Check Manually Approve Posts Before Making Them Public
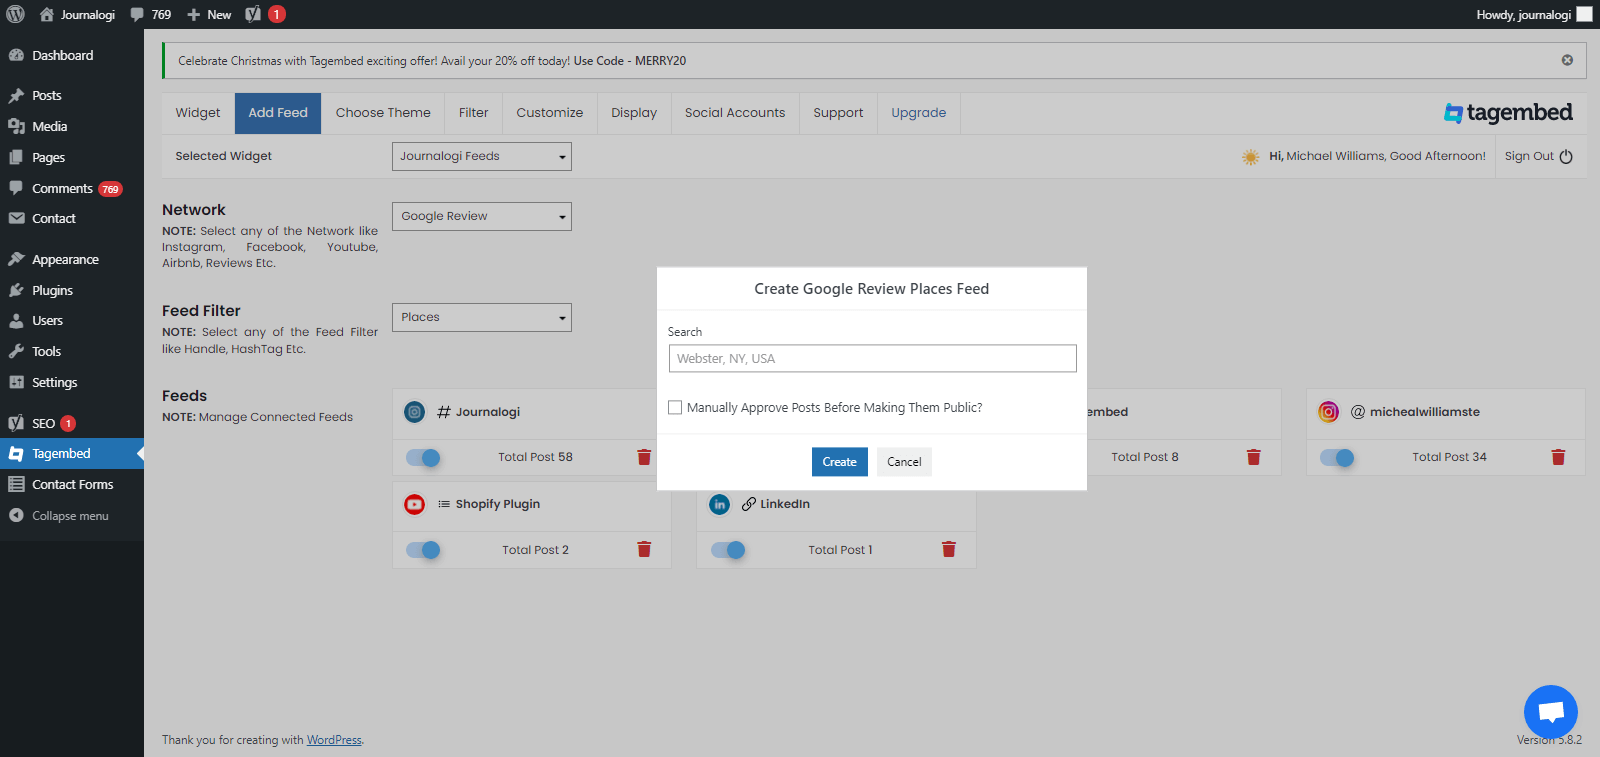1600x757 pixels. 675,407
